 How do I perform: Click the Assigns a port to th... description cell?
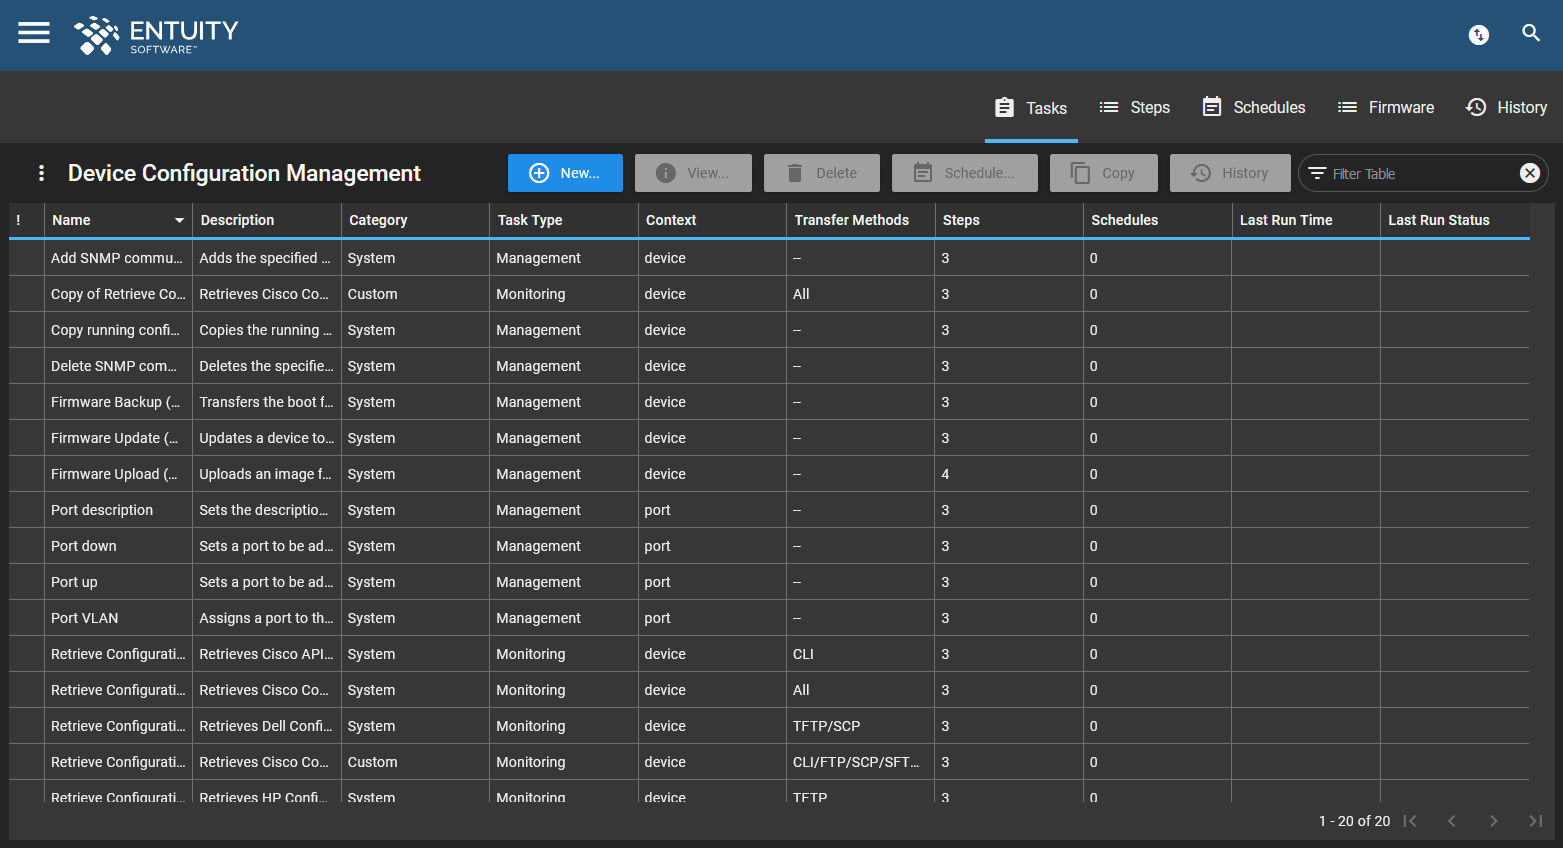pyautogui.click(x=266, y=618)
